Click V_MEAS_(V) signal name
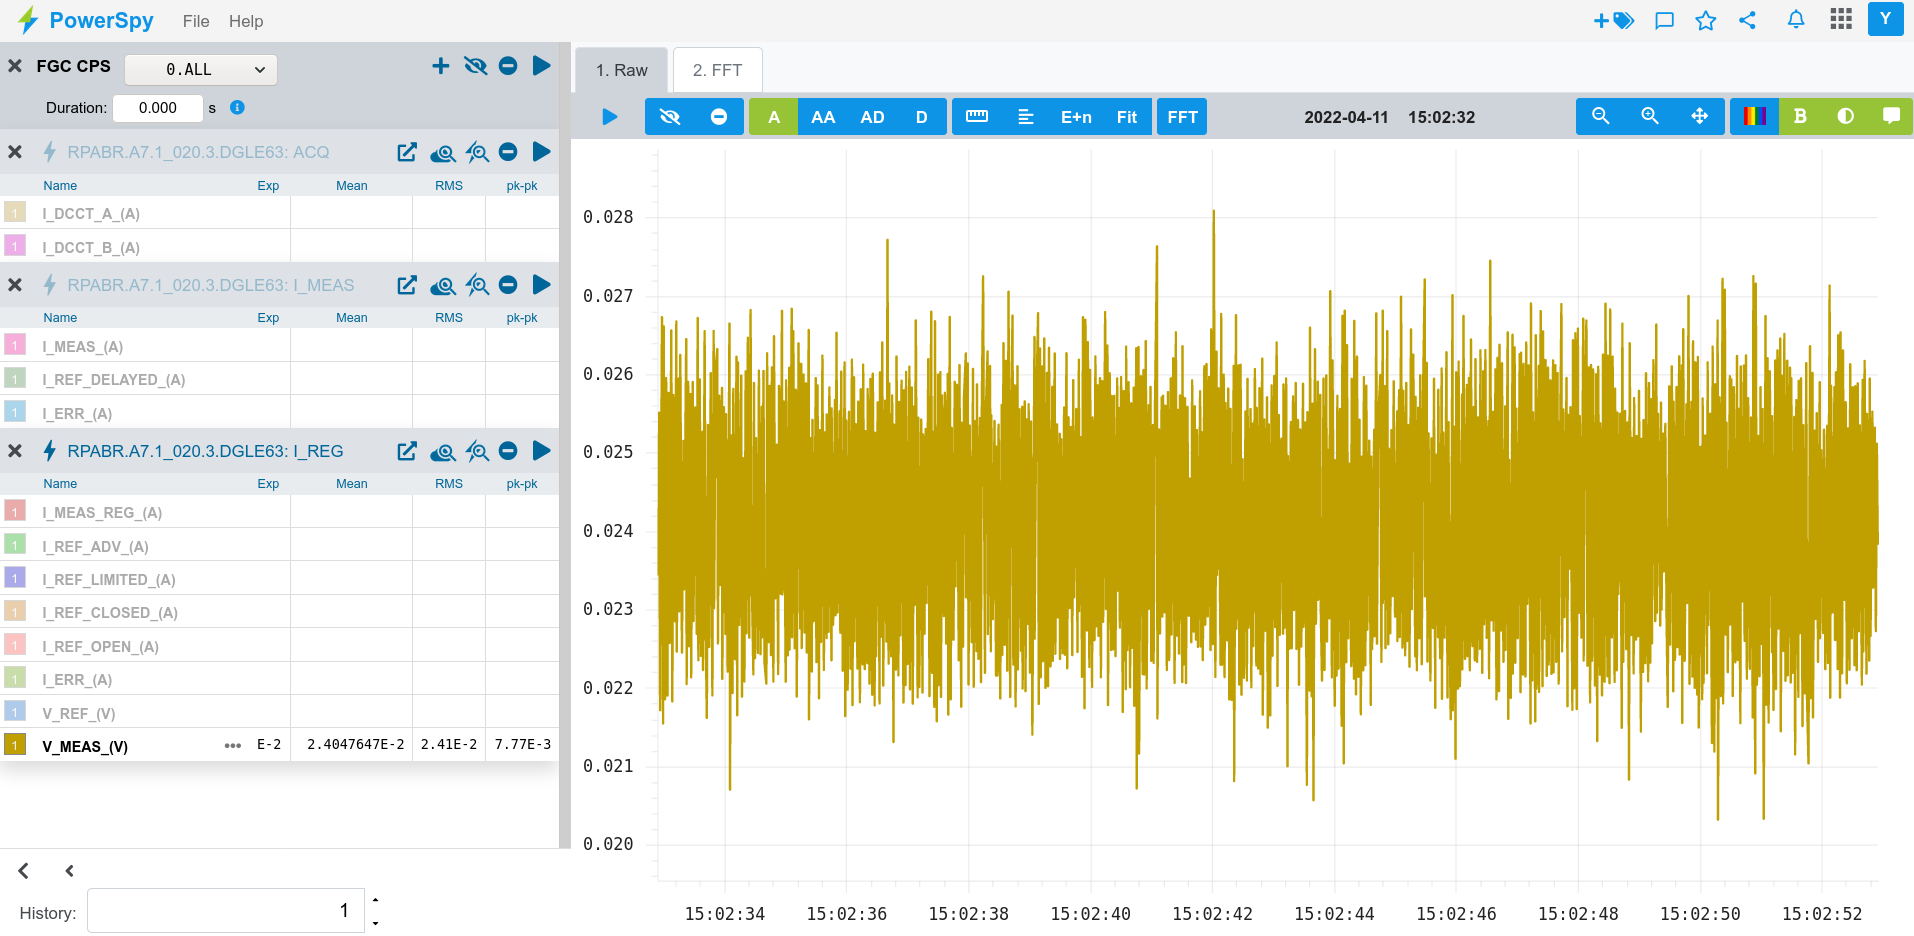Screen dimensions: 1914x936 [x=85, y=746]
